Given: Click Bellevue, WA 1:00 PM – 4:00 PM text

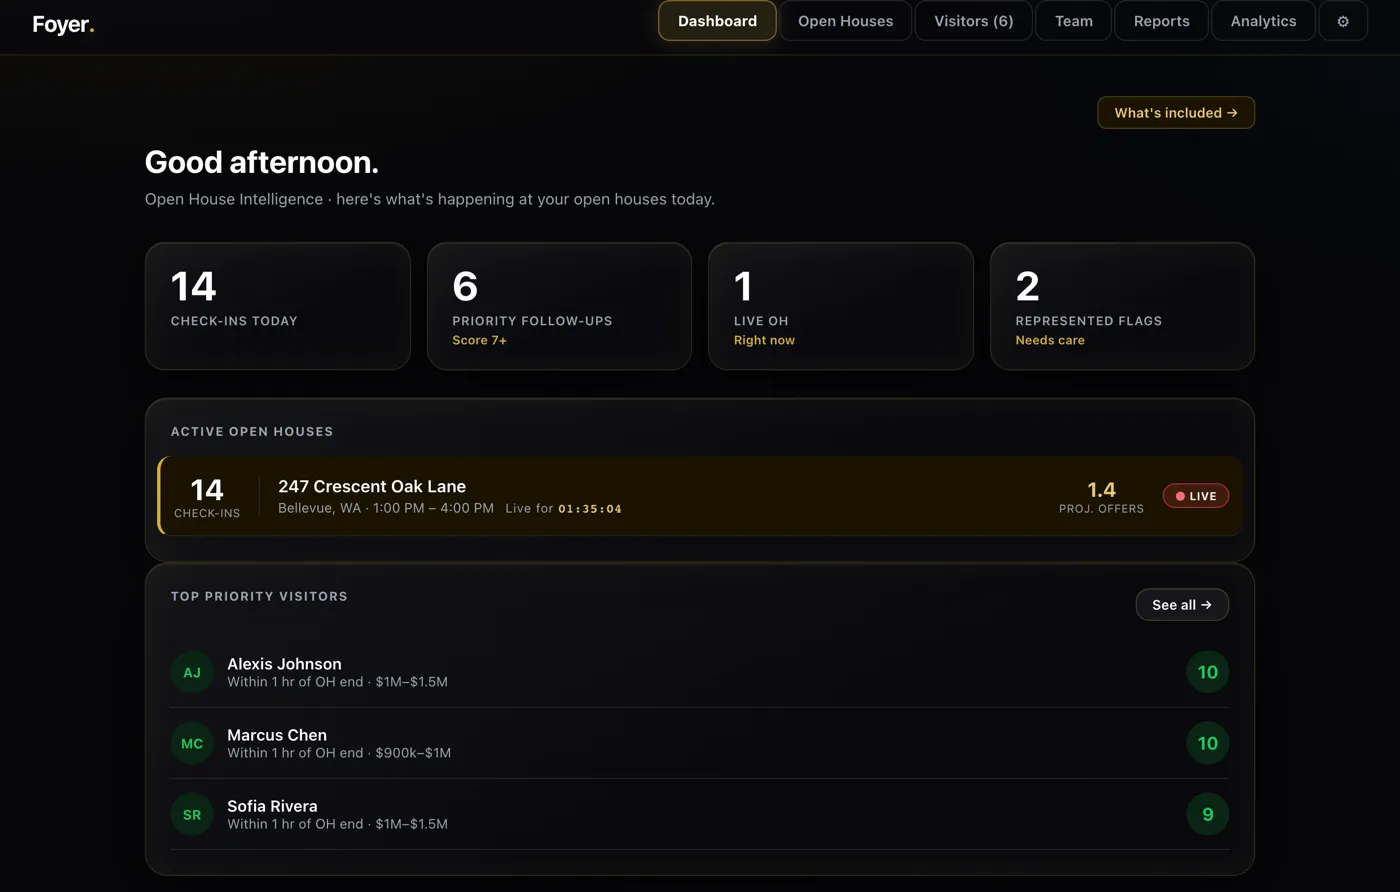Looking at the screenshot, I should tap(386, 508).
